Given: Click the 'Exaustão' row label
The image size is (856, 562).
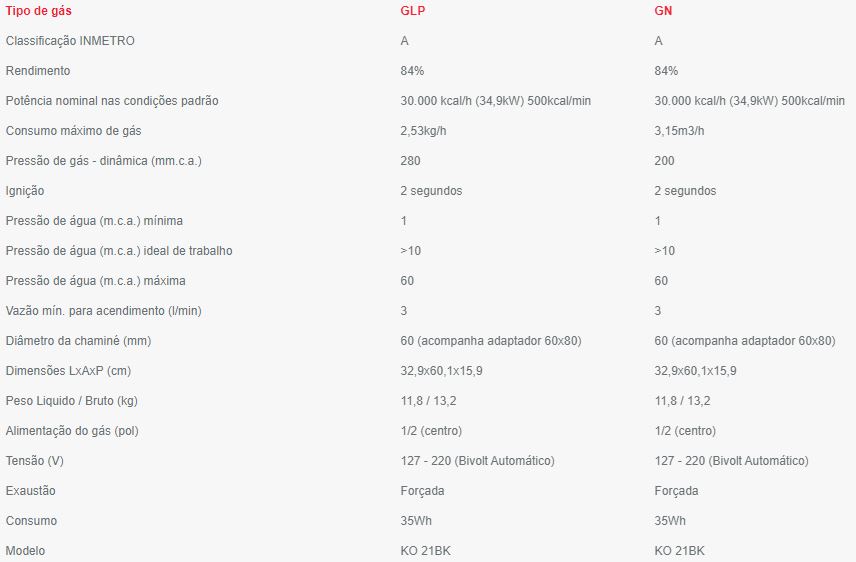Looking at the screenshot, I should (31, 491).
